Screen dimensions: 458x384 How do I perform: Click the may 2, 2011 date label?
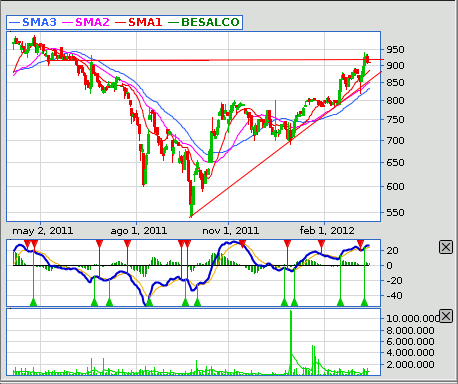43,231
